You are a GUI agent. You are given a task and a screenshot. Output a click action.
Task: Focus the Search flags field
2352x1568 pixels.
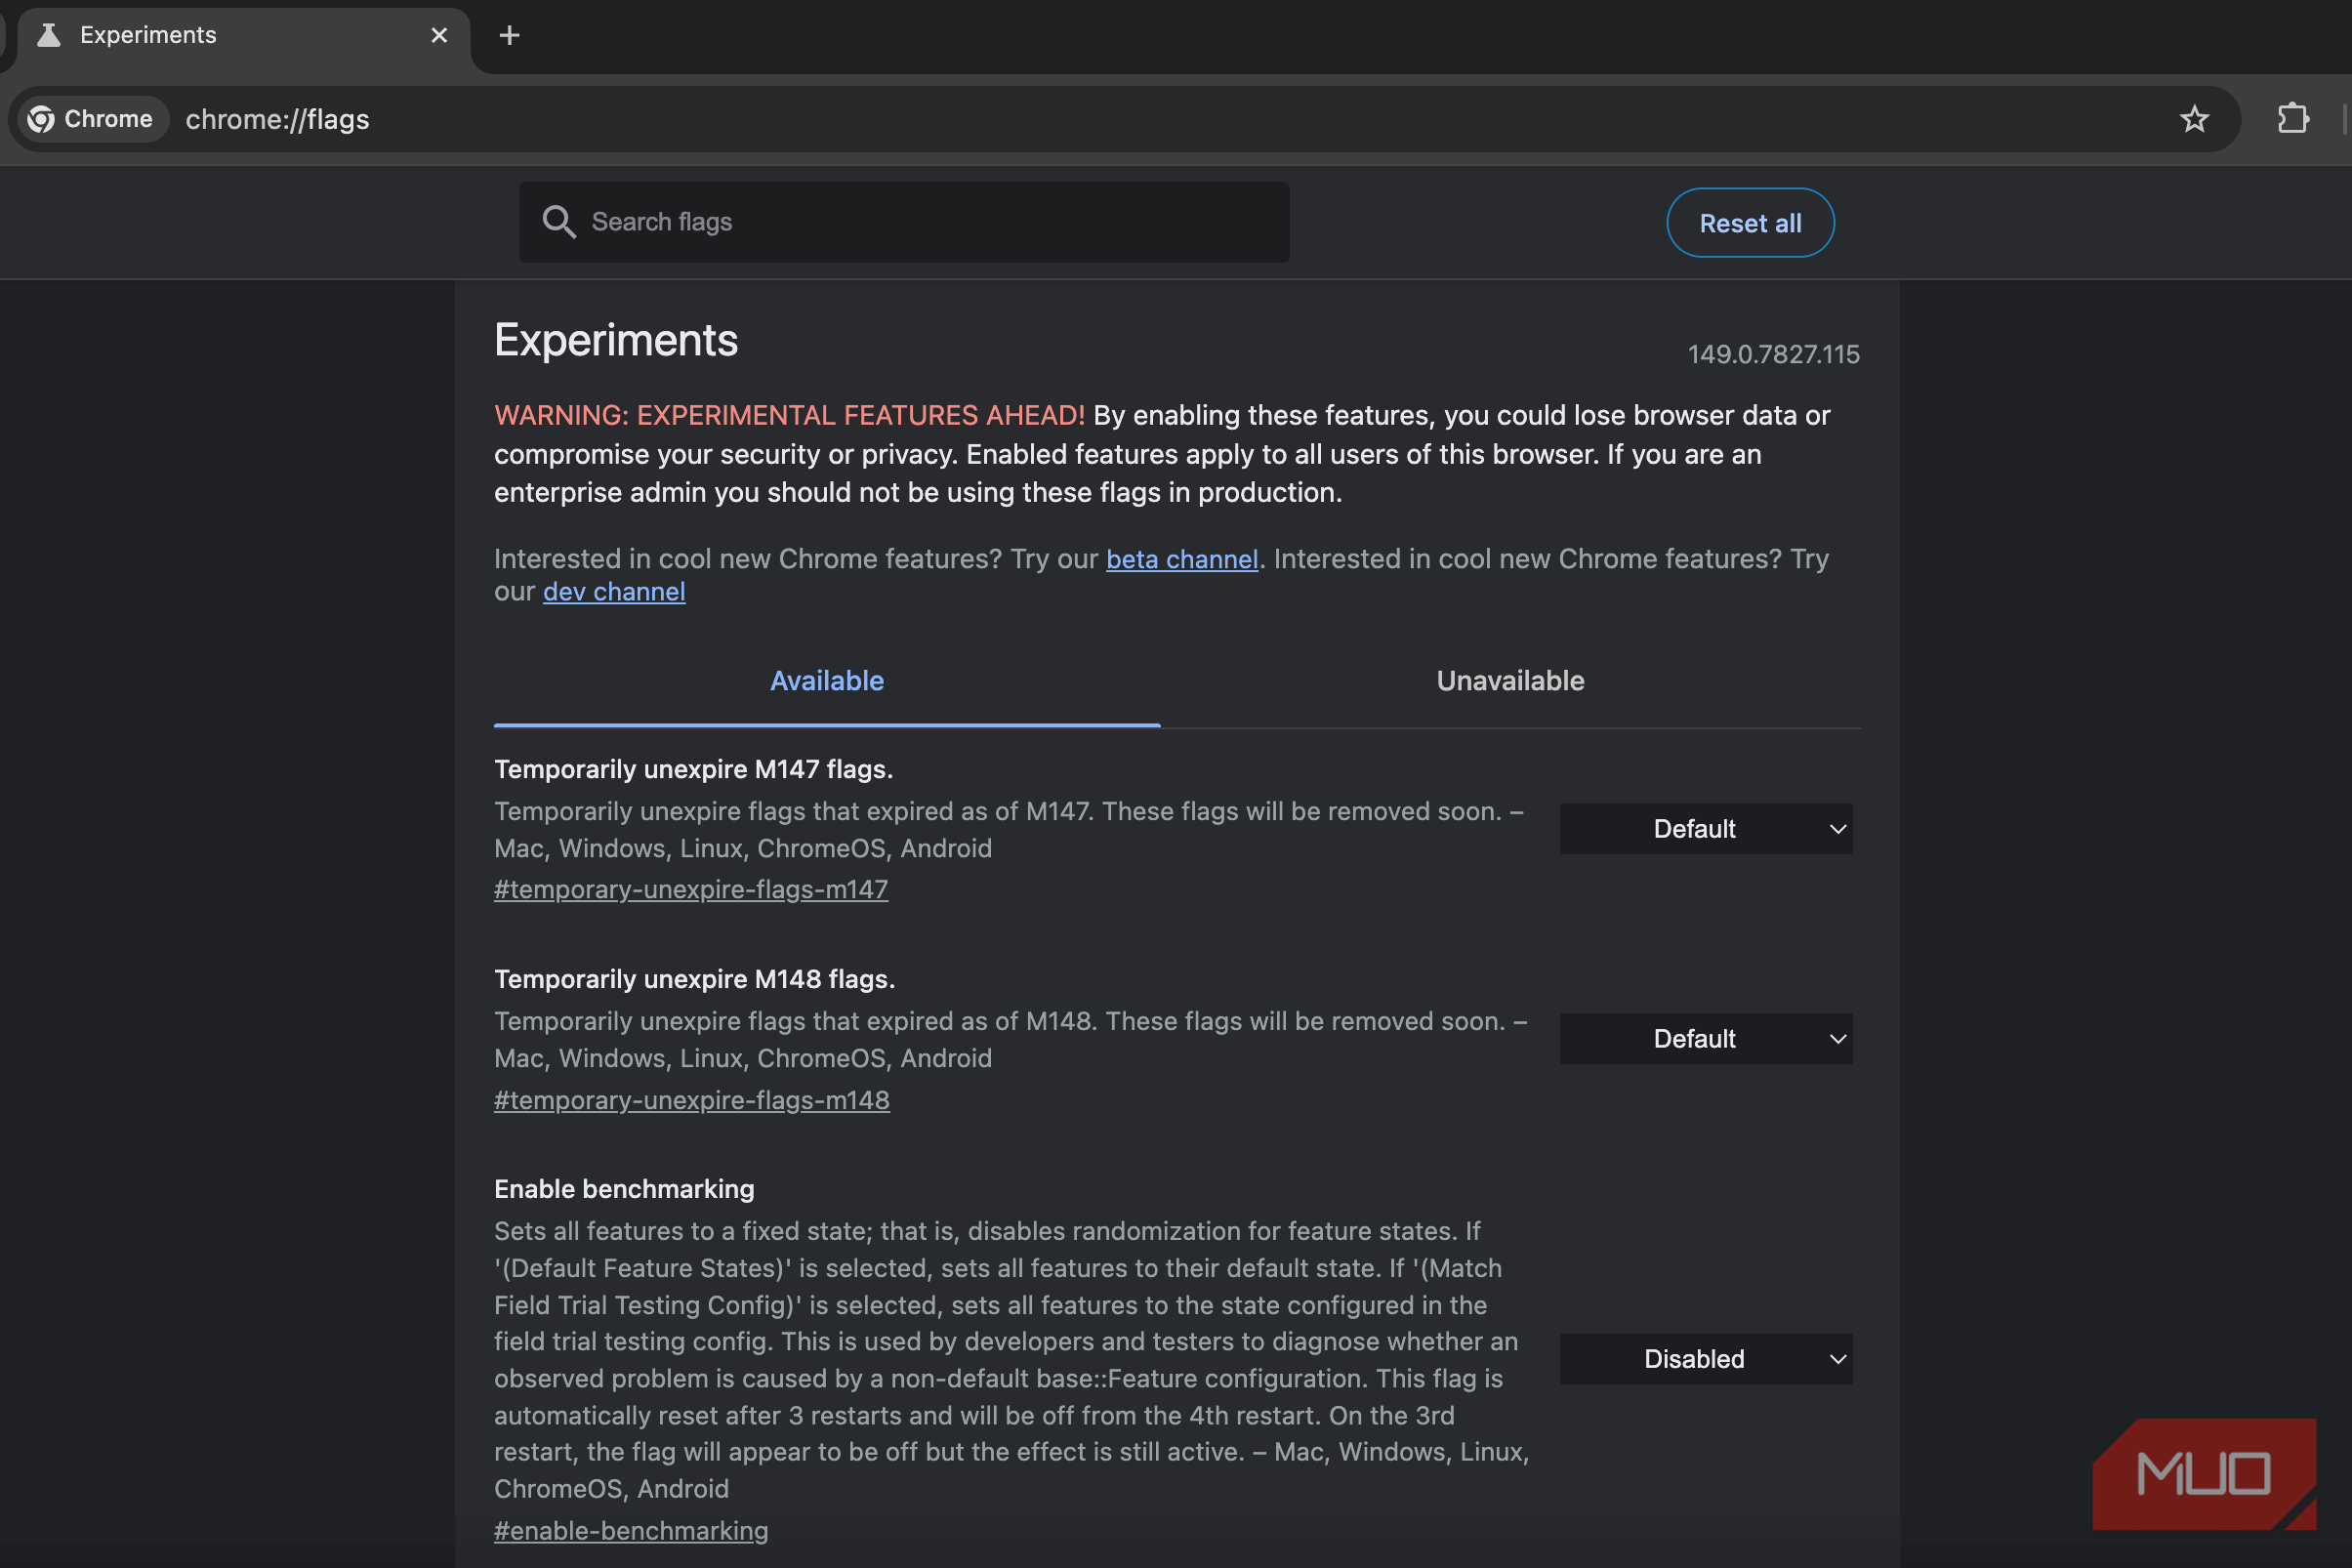[904, 222]
